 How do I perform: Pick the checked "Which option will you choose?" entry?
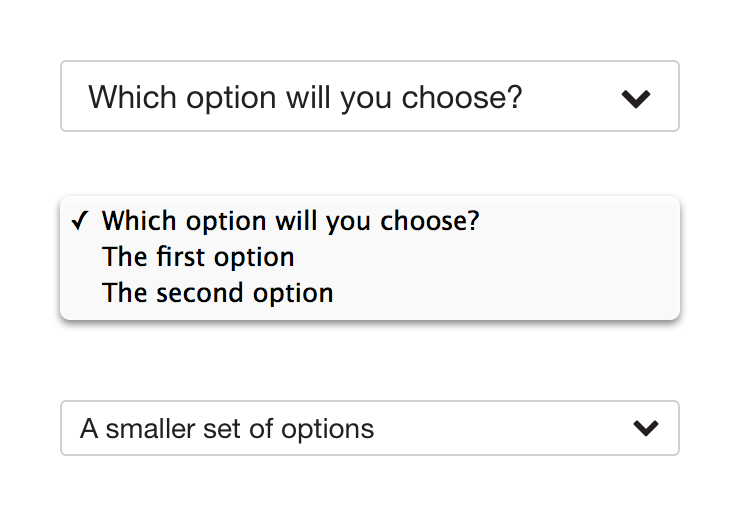(x=290, y=221)
